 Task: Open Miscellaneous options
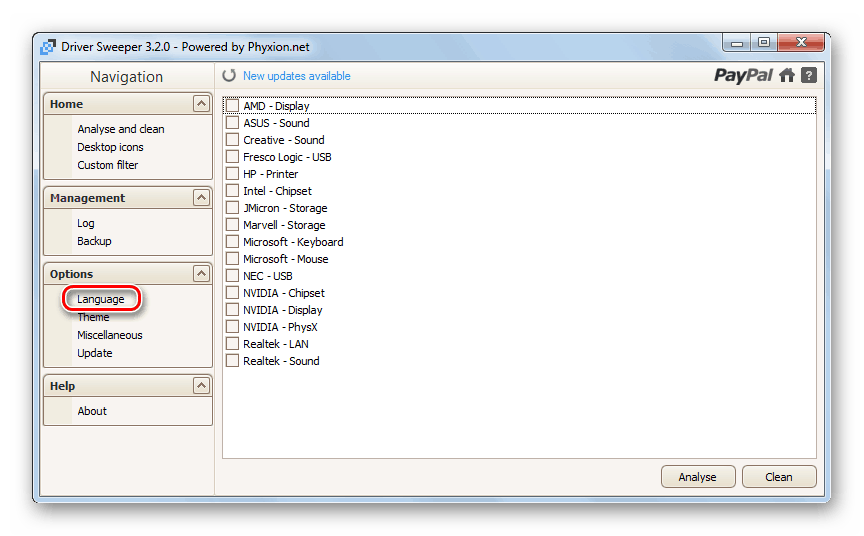[110, 335]
